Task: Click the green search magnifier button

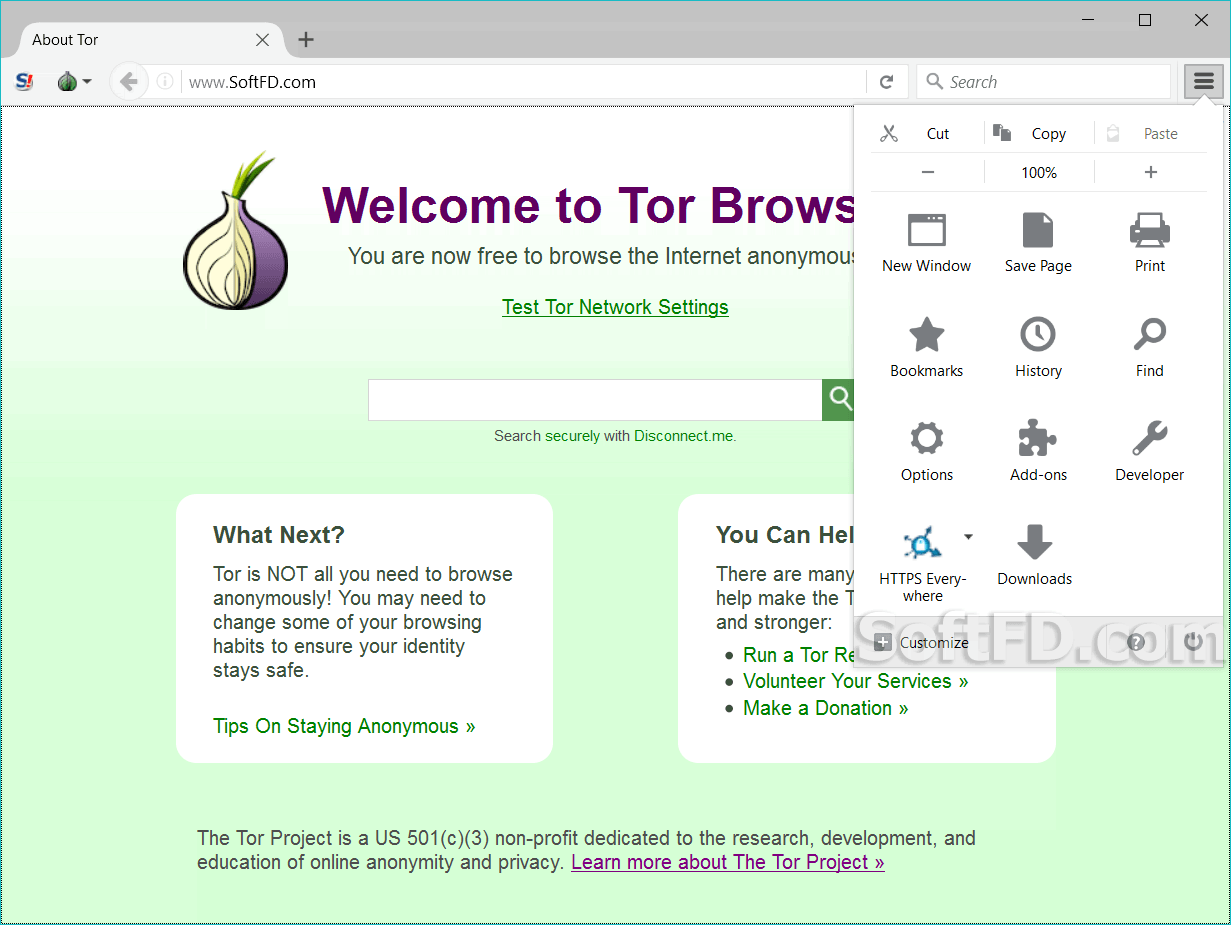Action: pyautogui.click(x=838, y=400)
